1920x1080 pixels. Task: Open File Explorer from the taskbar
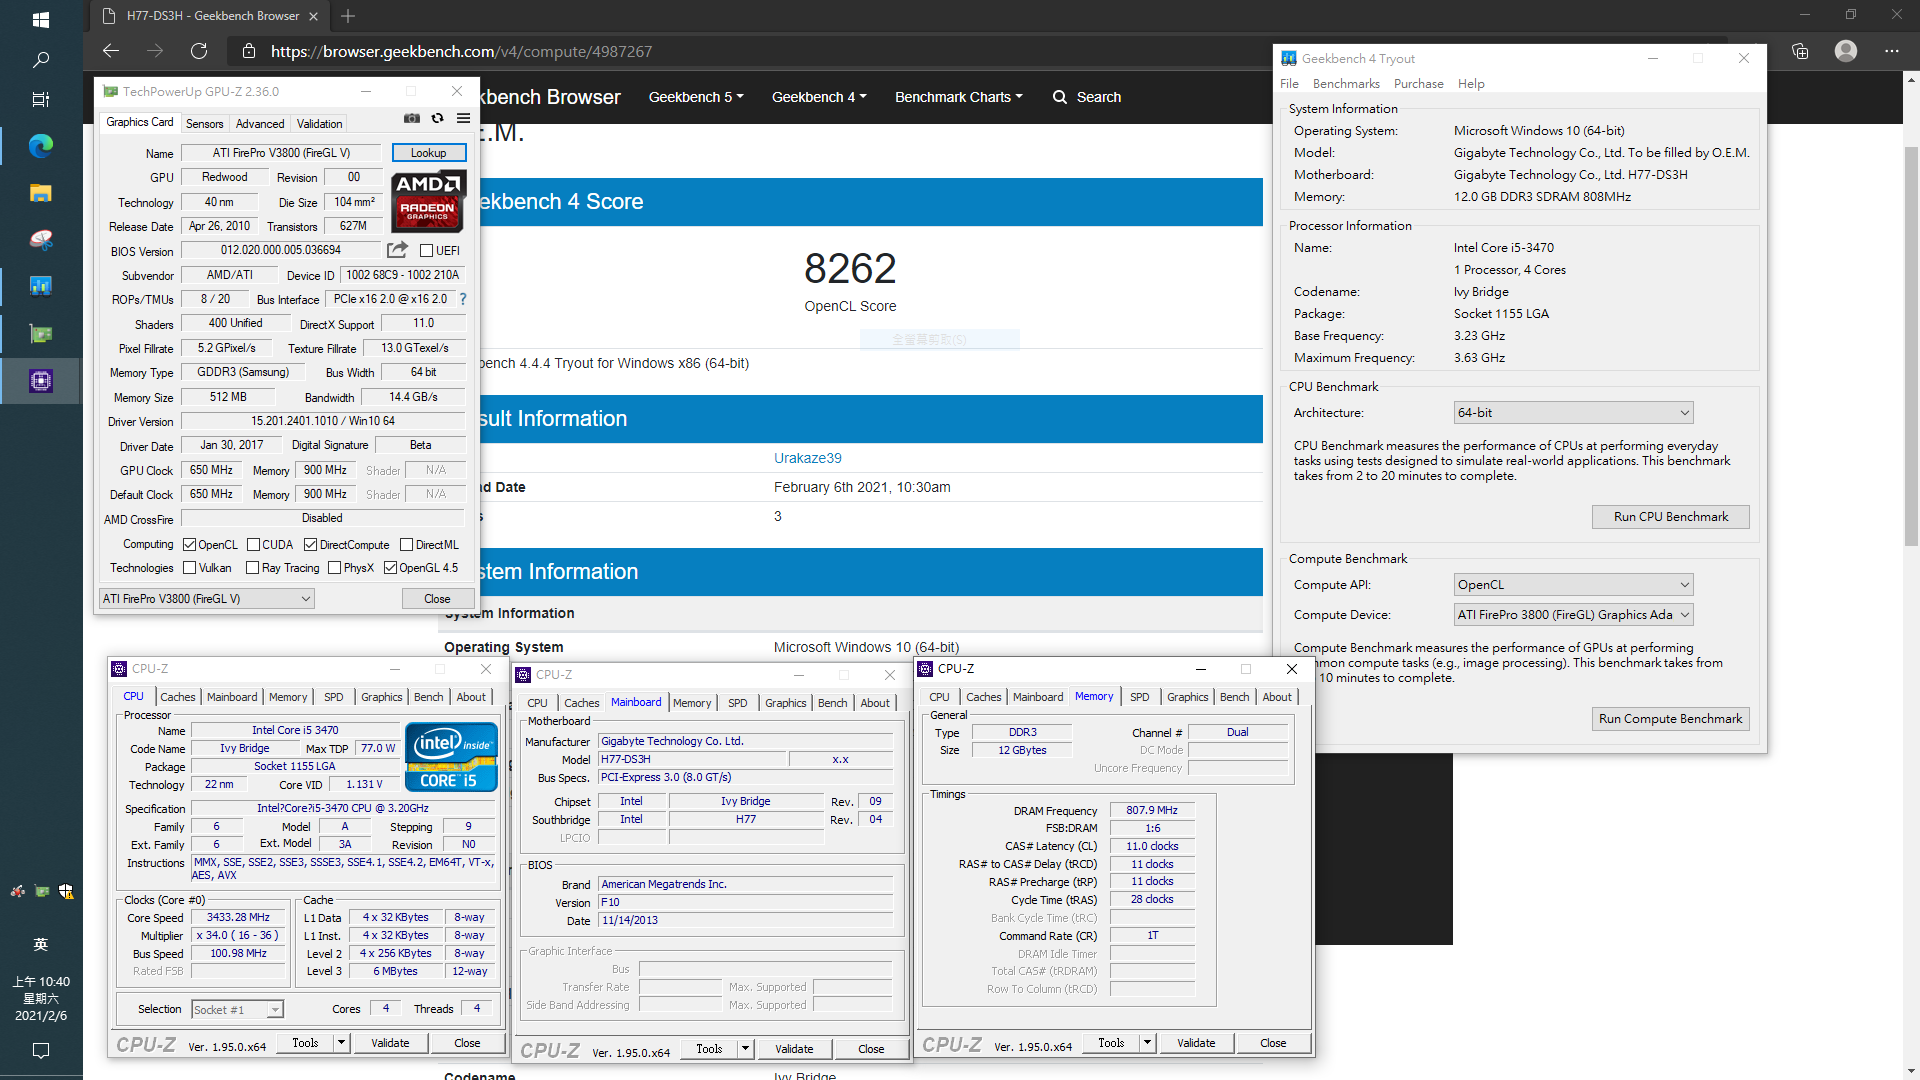[x=41, y=193]
